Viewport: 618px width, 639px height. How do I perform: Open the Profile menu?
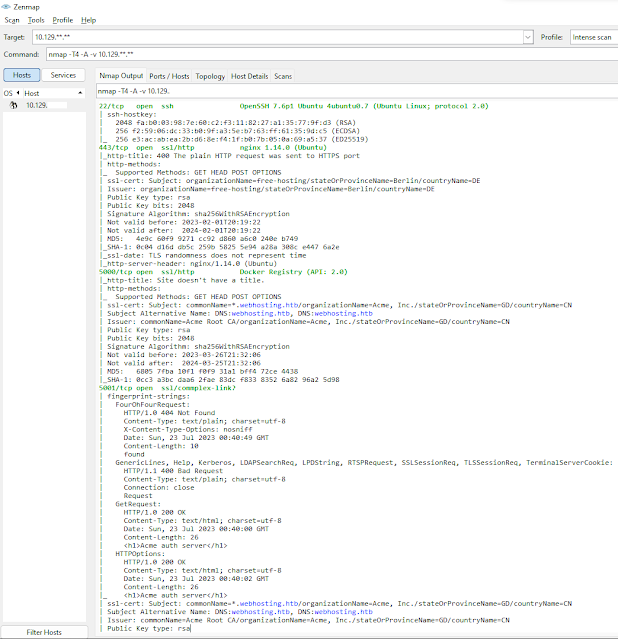(x=63, y=20)
